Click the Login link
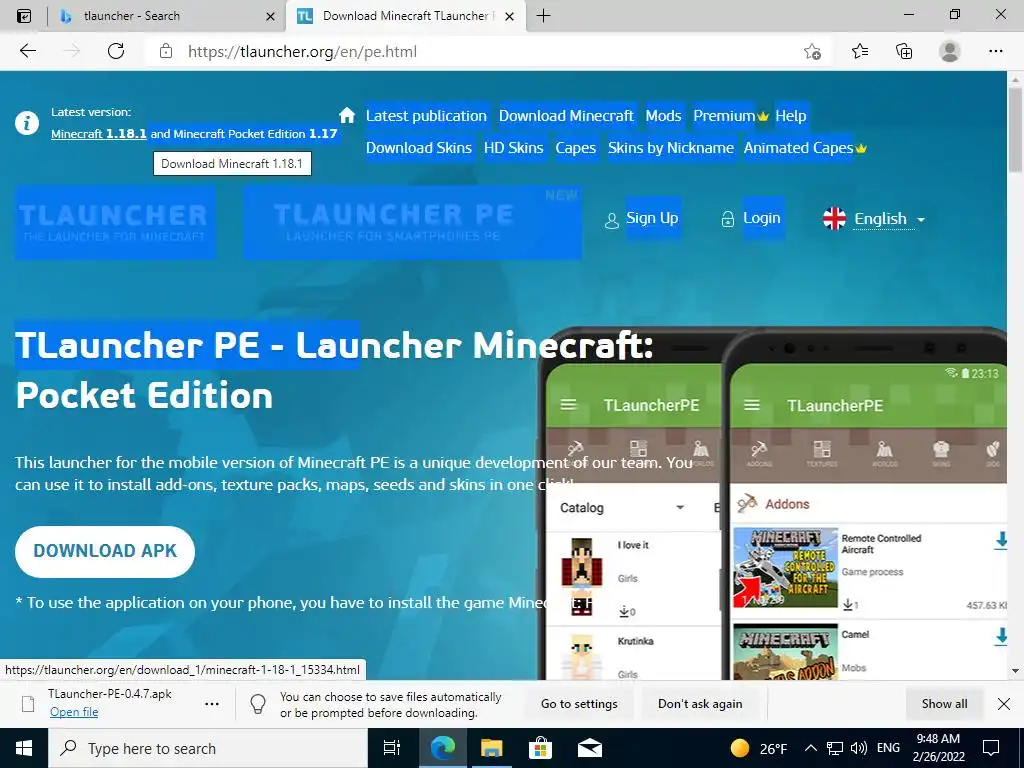The width and height of the screenshot is (1024, 768). (761, 217)
